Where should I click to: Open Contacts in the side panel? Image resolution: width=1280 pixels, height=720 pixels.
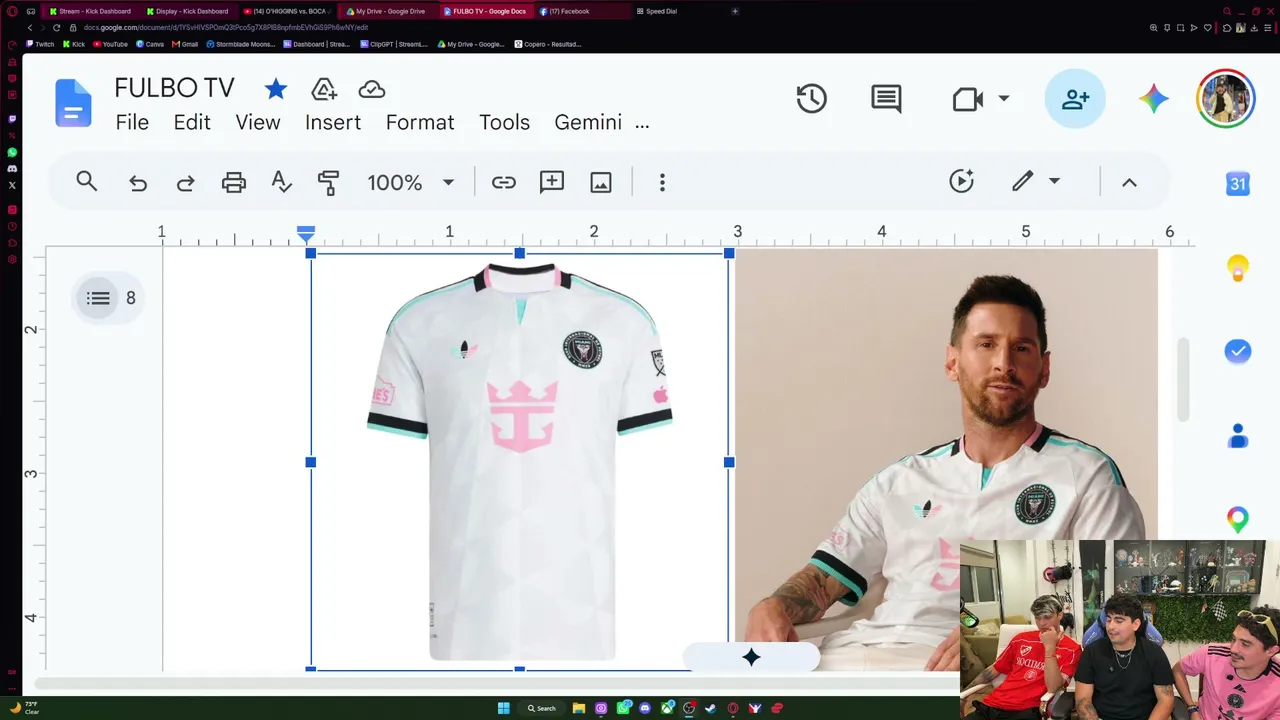tap(1238, 436)
